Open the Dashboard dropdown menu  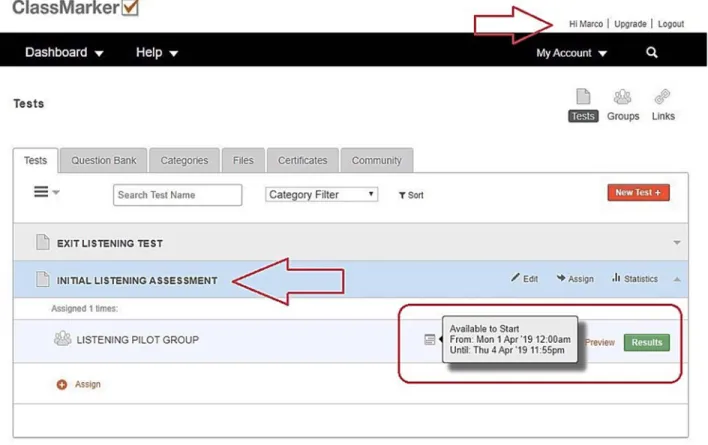64,52
